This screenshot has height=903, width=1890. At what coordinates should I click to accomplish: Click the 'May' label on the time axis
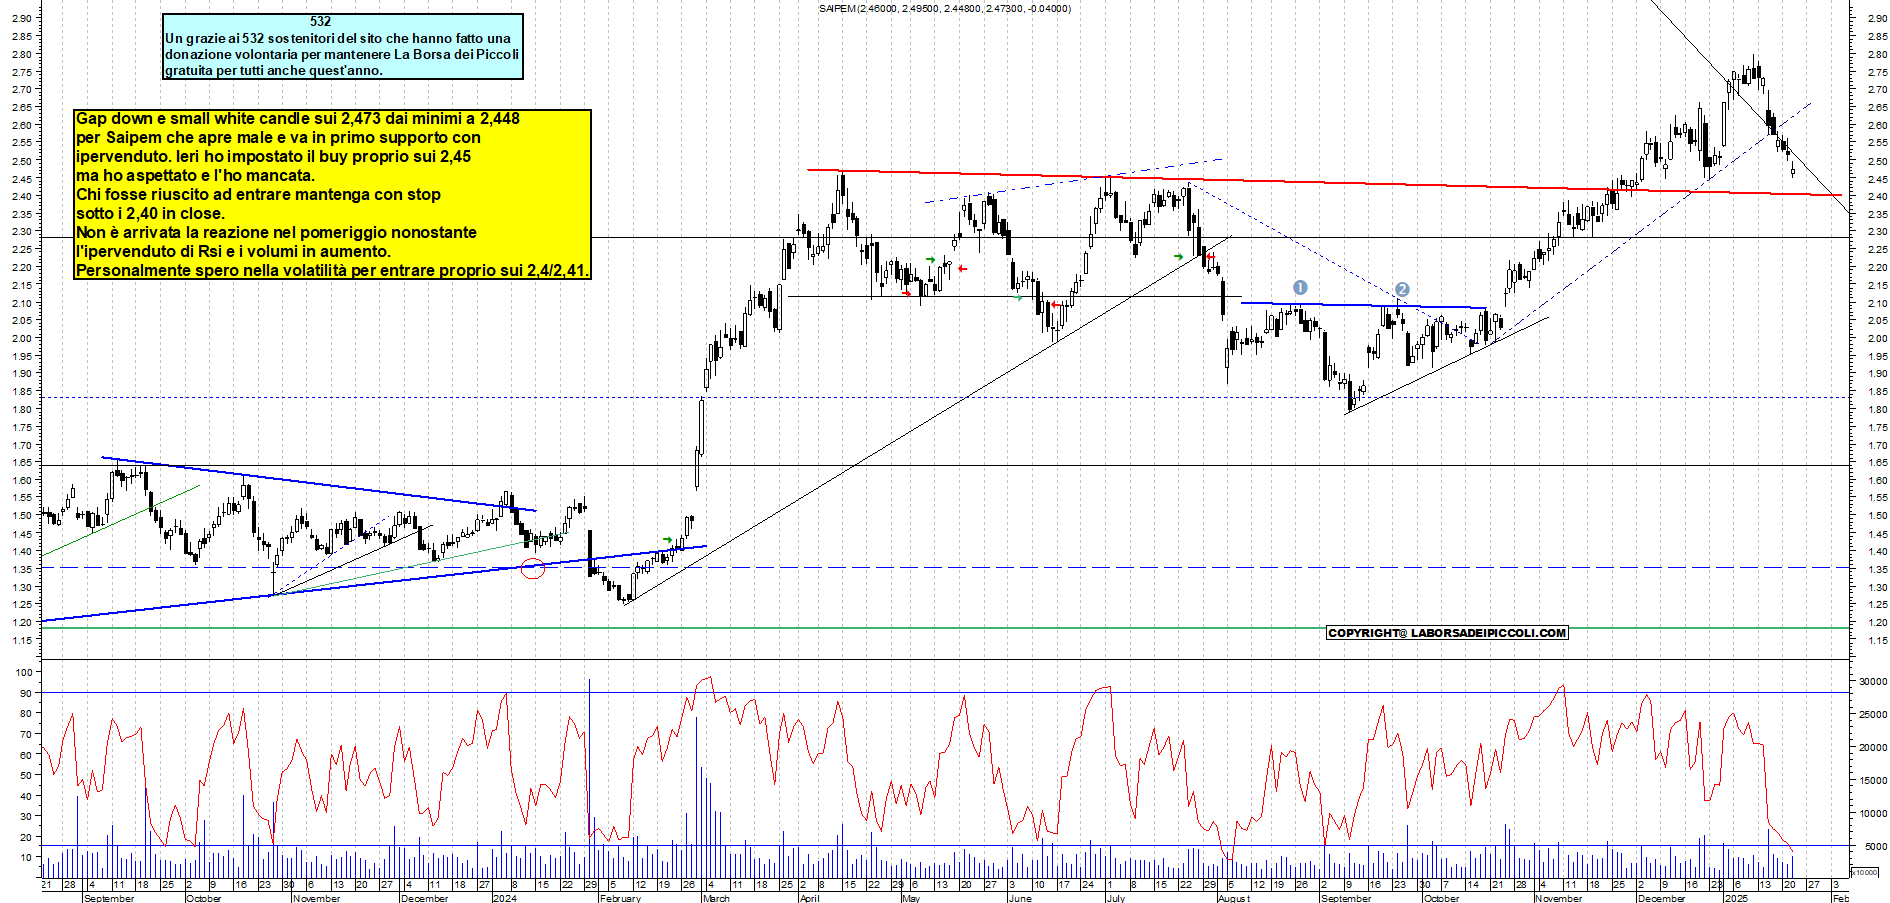tap(910, 898)
